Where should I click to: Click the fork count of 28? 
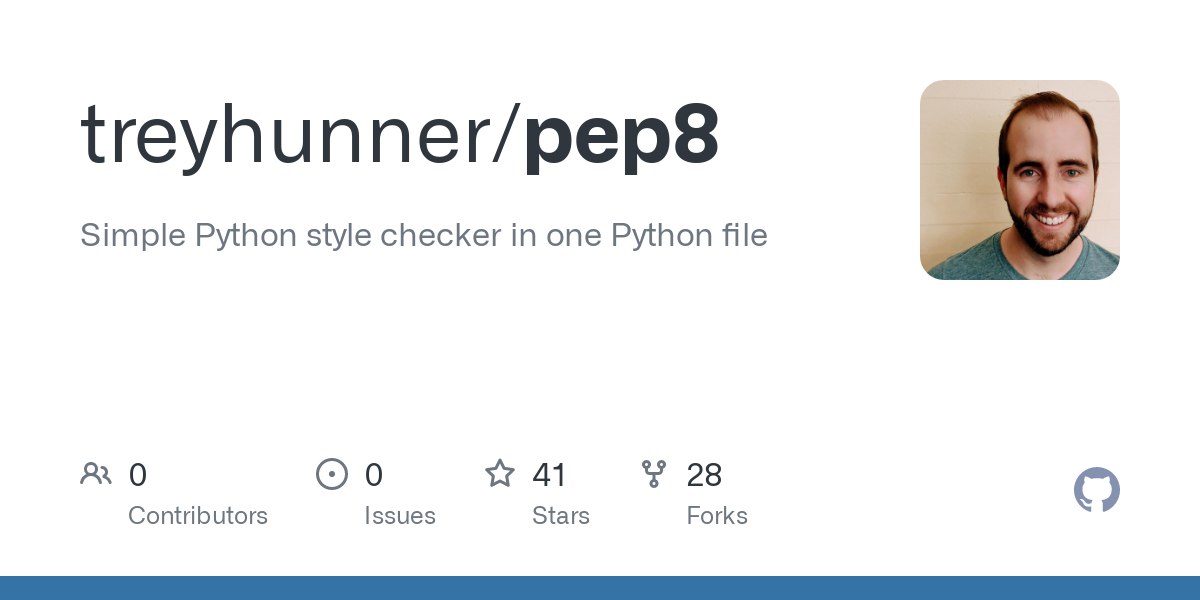[704, 475]
